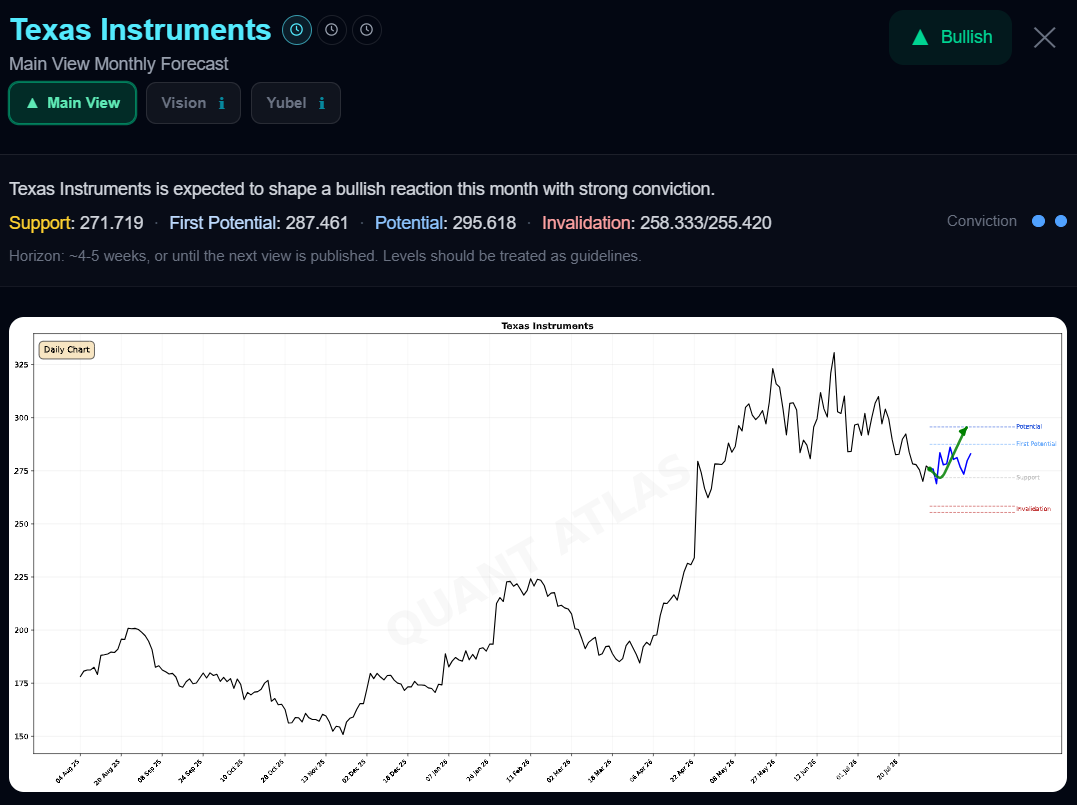Screen dimensions: 1077x805
Task: Click the Invalidation level label on chart
Action: pyautogui.click(x=1033, y=509)
